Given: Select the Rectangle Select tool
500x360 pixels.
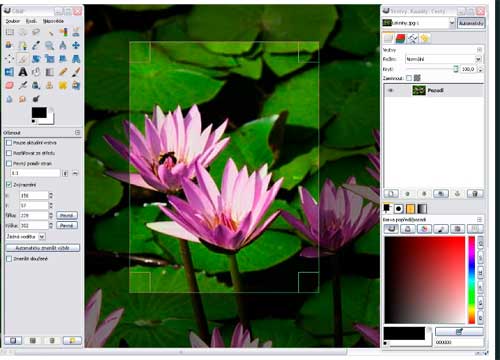Looking at the screenshot, I should pyautogui.click(x=10, y=32).
